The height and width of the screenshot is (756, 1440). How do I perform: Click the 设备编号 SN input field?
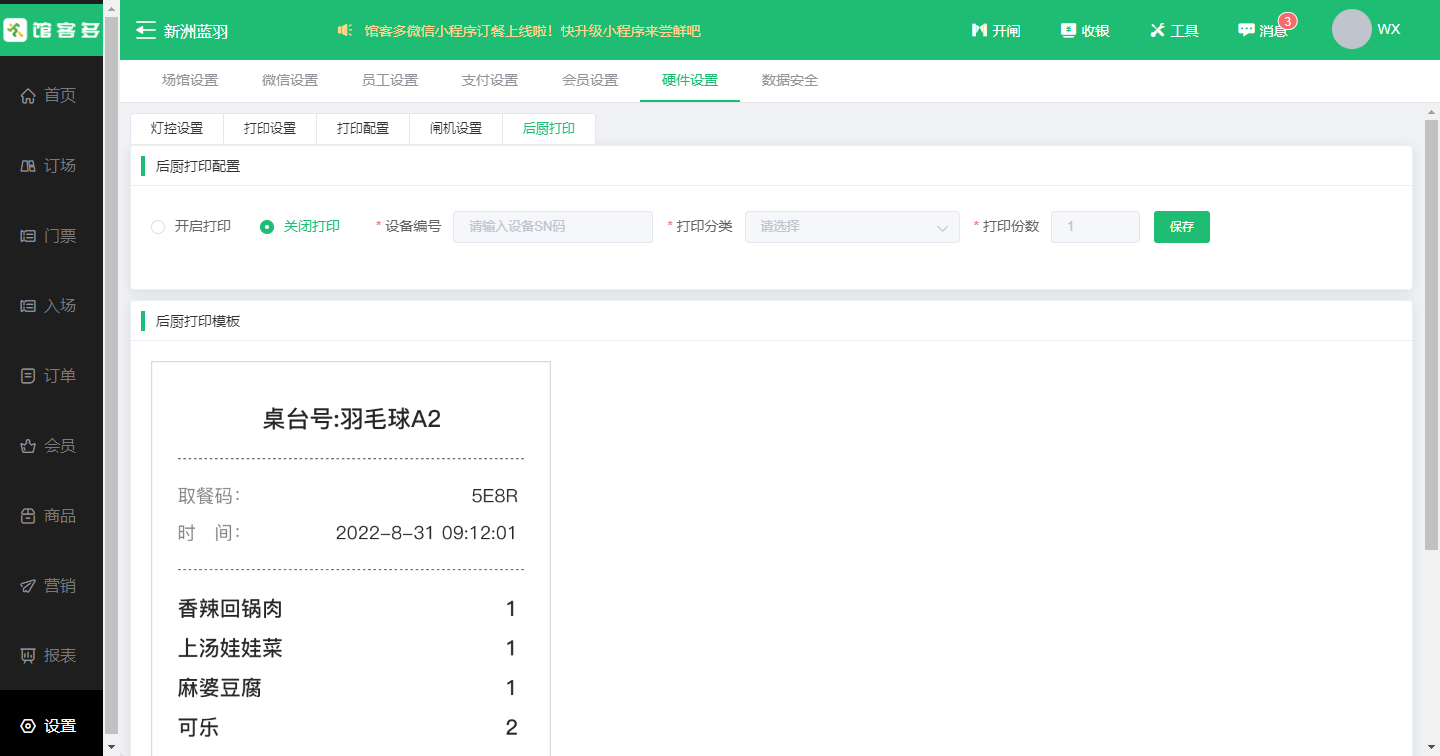(552, 227)
